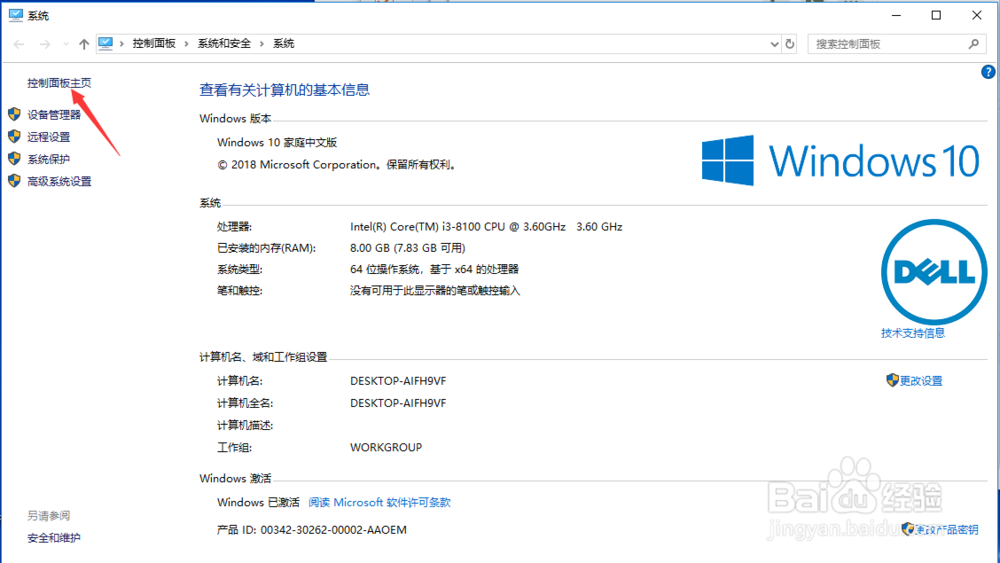Image resolution: width=1000 pixels, height=563 pixels.
Task: Refresh the control panel page
Action: click(x=790, y=44)
